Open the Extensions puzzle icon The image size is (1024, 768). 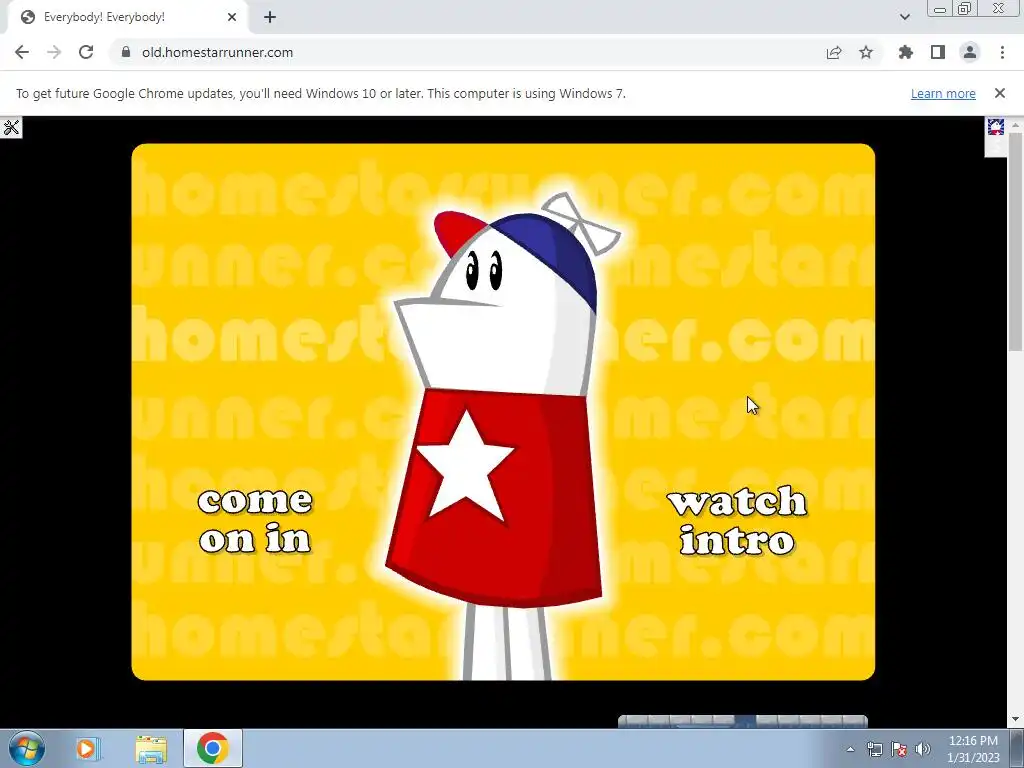906,52
